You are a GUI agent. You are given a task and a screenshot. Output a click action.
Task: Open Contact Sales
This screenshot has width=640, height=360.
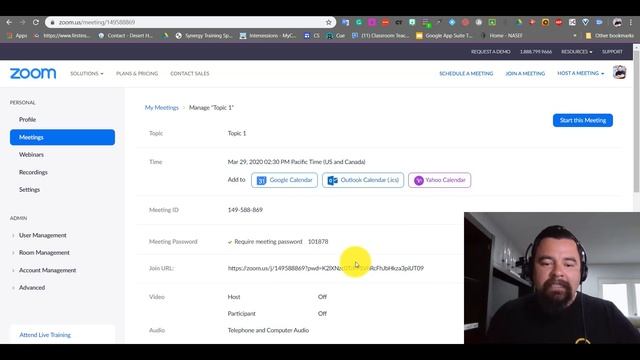click(x=190, y=73)
